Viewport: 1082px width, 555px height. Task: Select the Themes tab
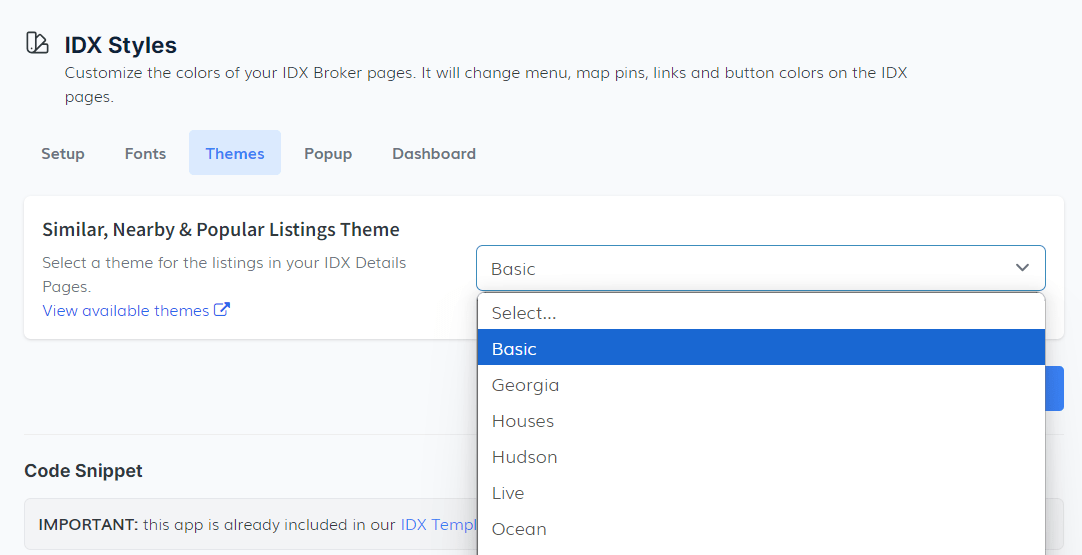tap(235, 153)
